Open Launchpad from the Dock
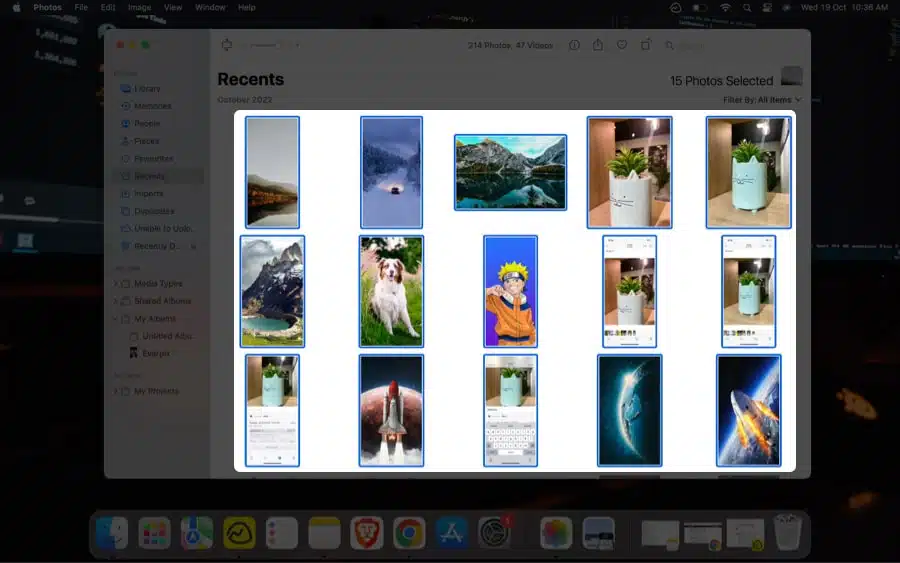 click(154, 533)
